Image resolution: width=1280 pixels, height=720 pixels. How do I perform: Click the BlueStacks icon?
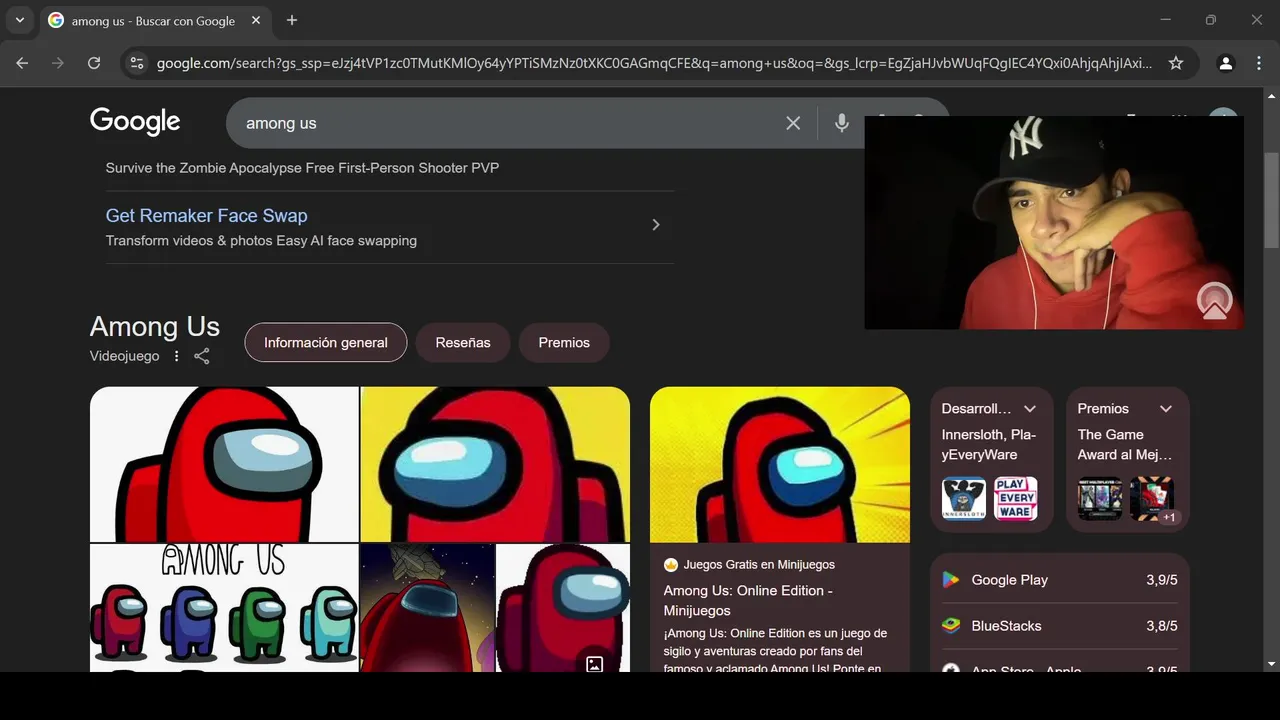point(951,626)
